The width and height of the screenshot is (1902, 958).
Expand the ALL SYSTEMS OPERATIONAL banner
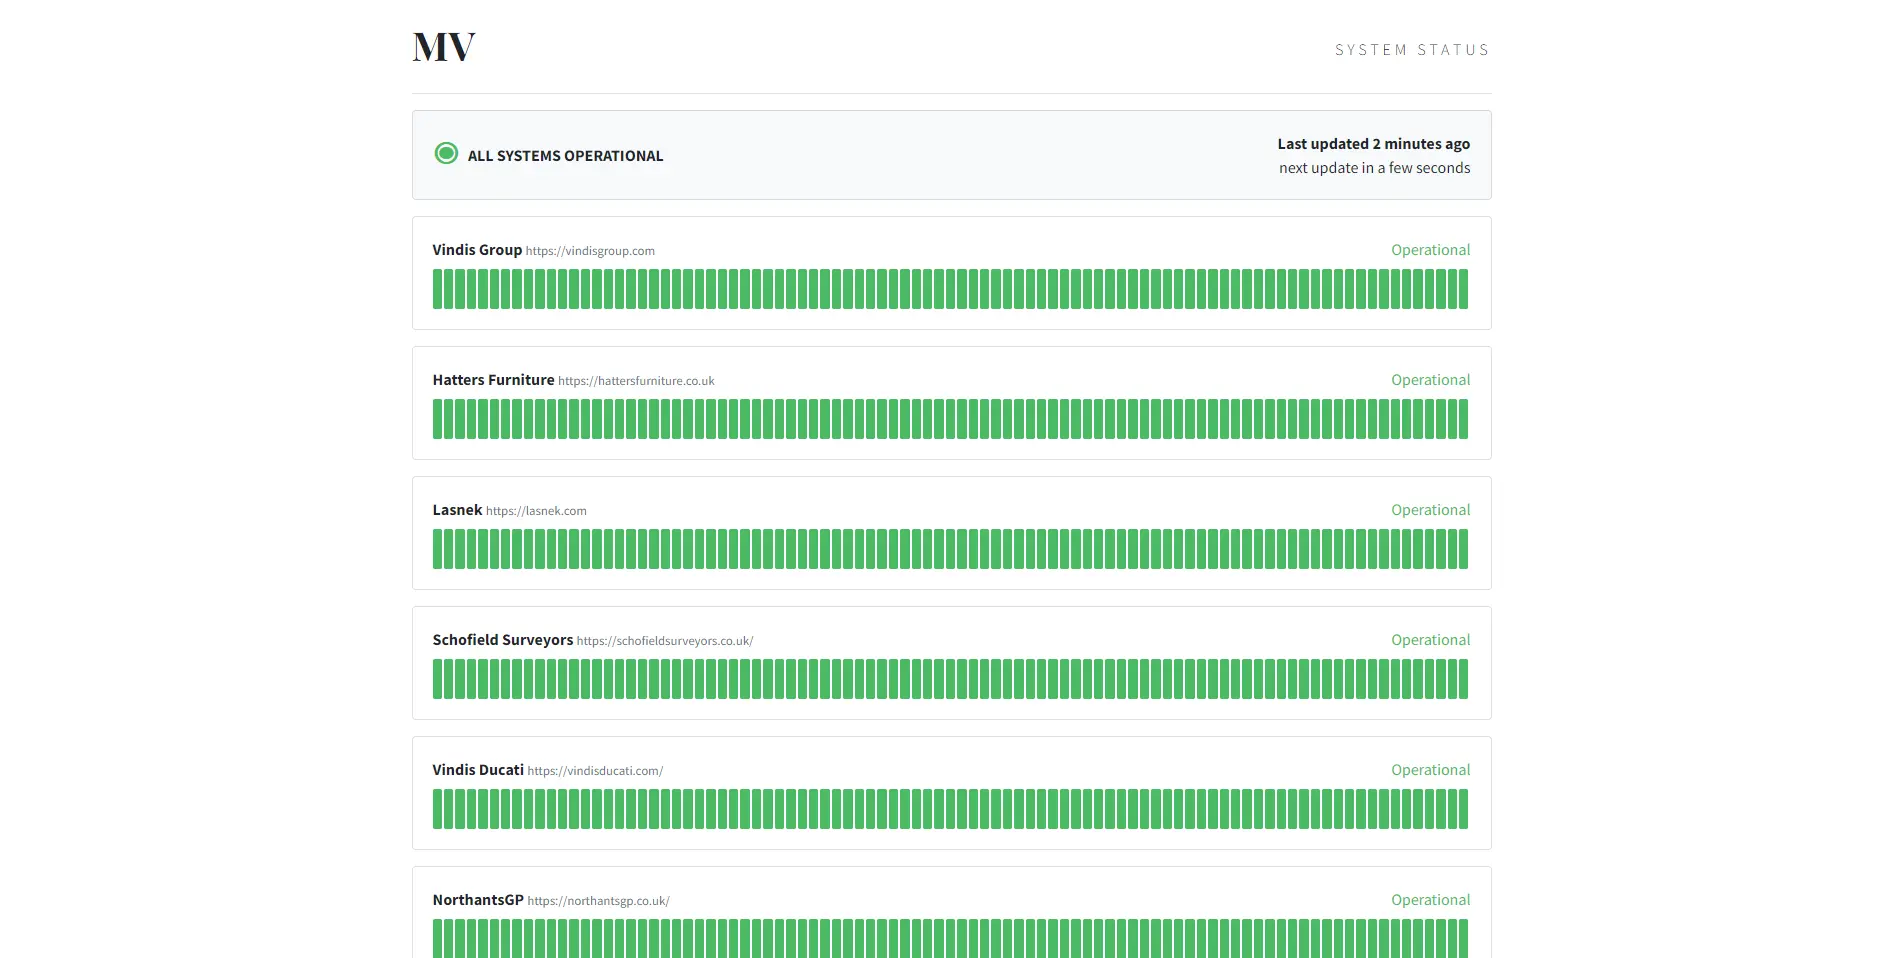click(951, 155)
